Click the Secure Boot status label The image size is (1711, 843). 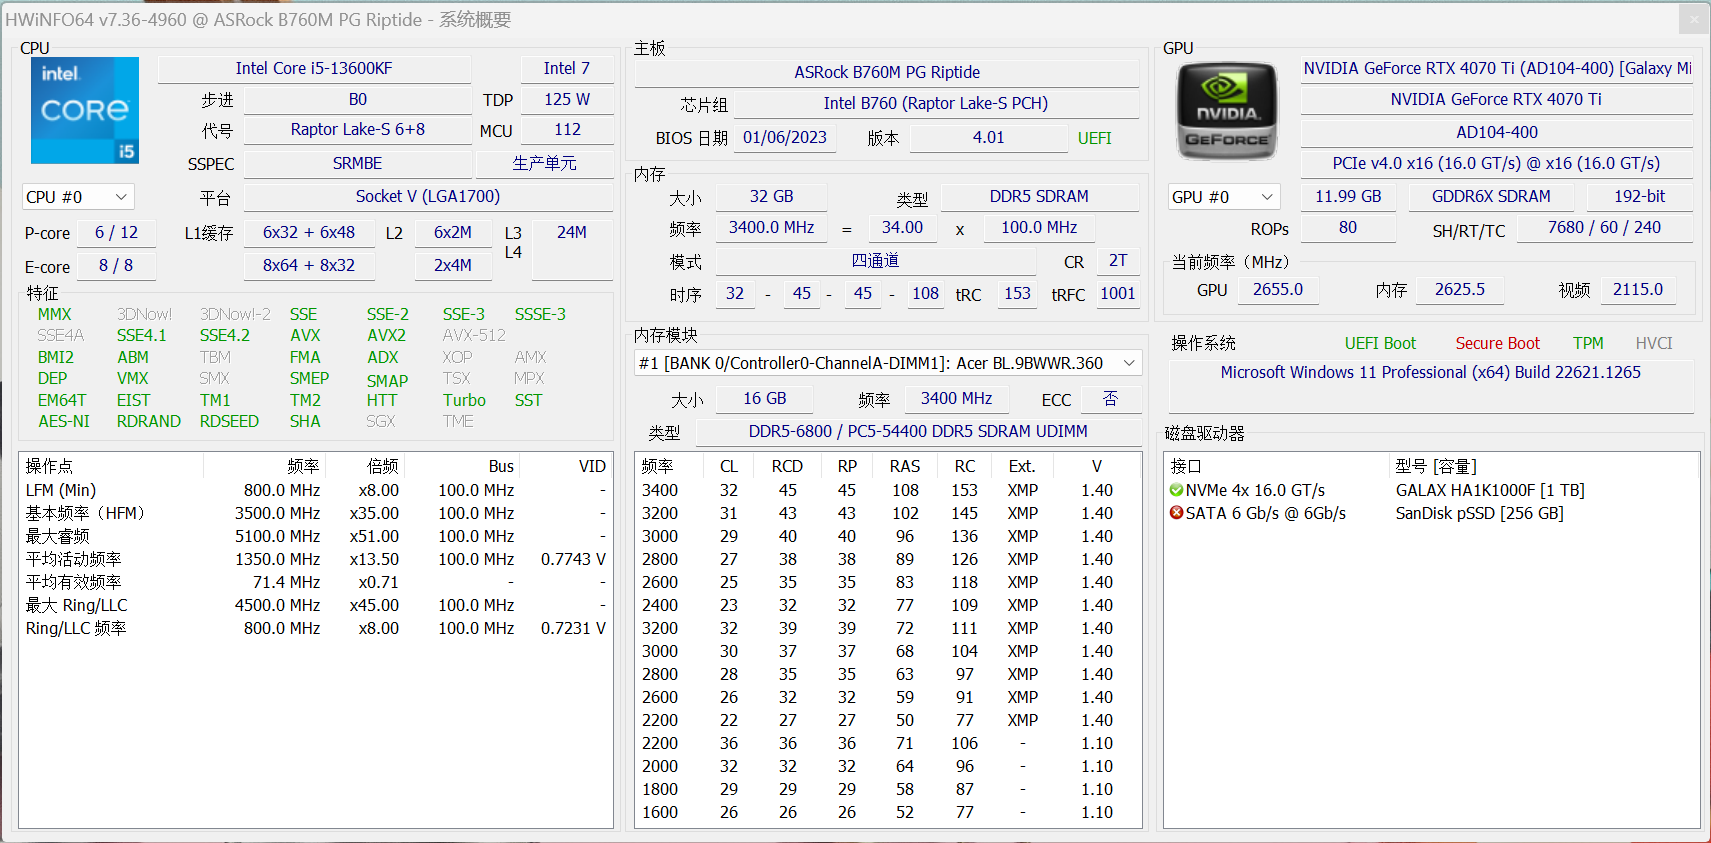(1497, 343)
